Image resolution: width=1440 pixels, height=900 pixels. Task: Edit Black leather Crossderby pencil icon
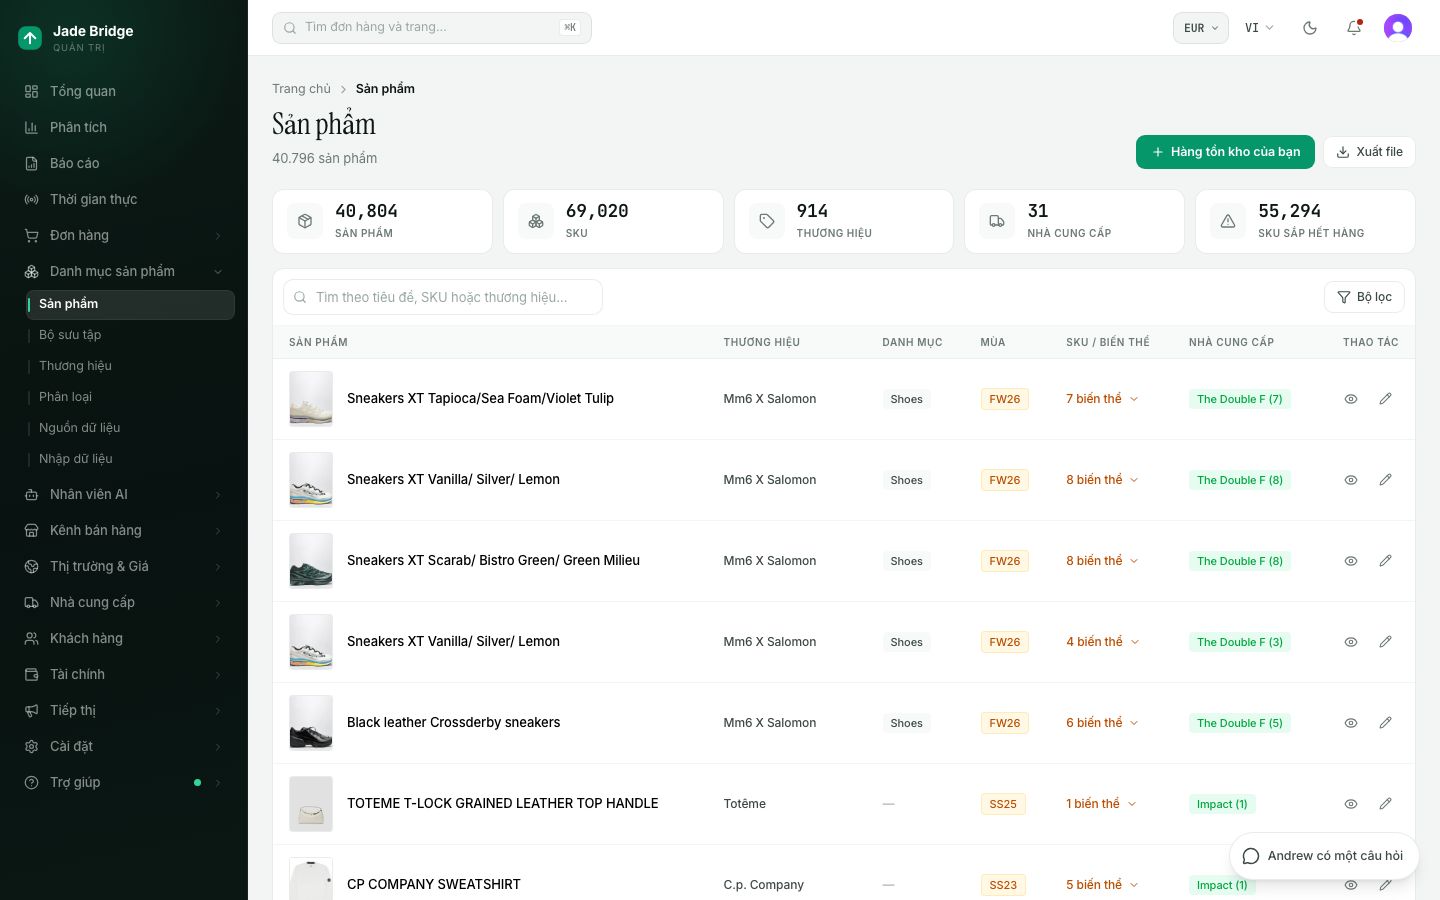(x=1385, y=723)
